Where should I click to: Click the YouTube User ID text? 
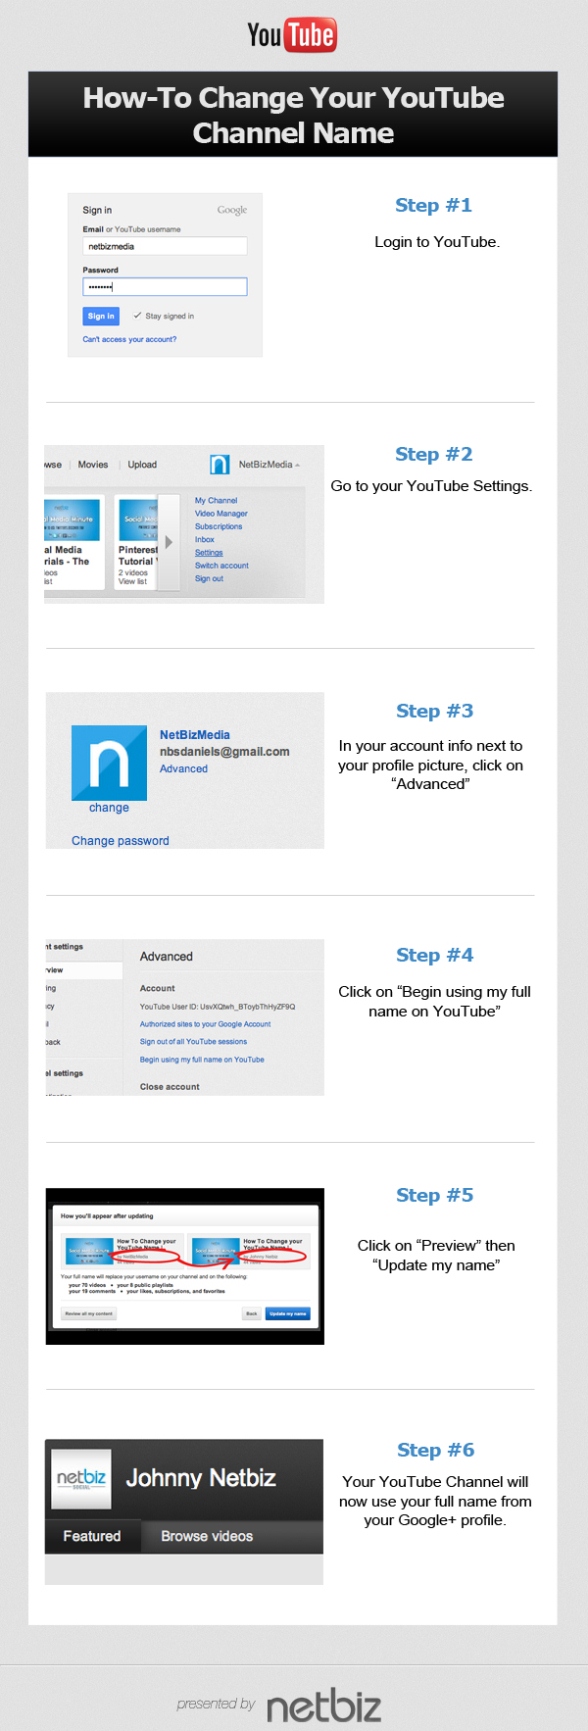point(217,1007)
